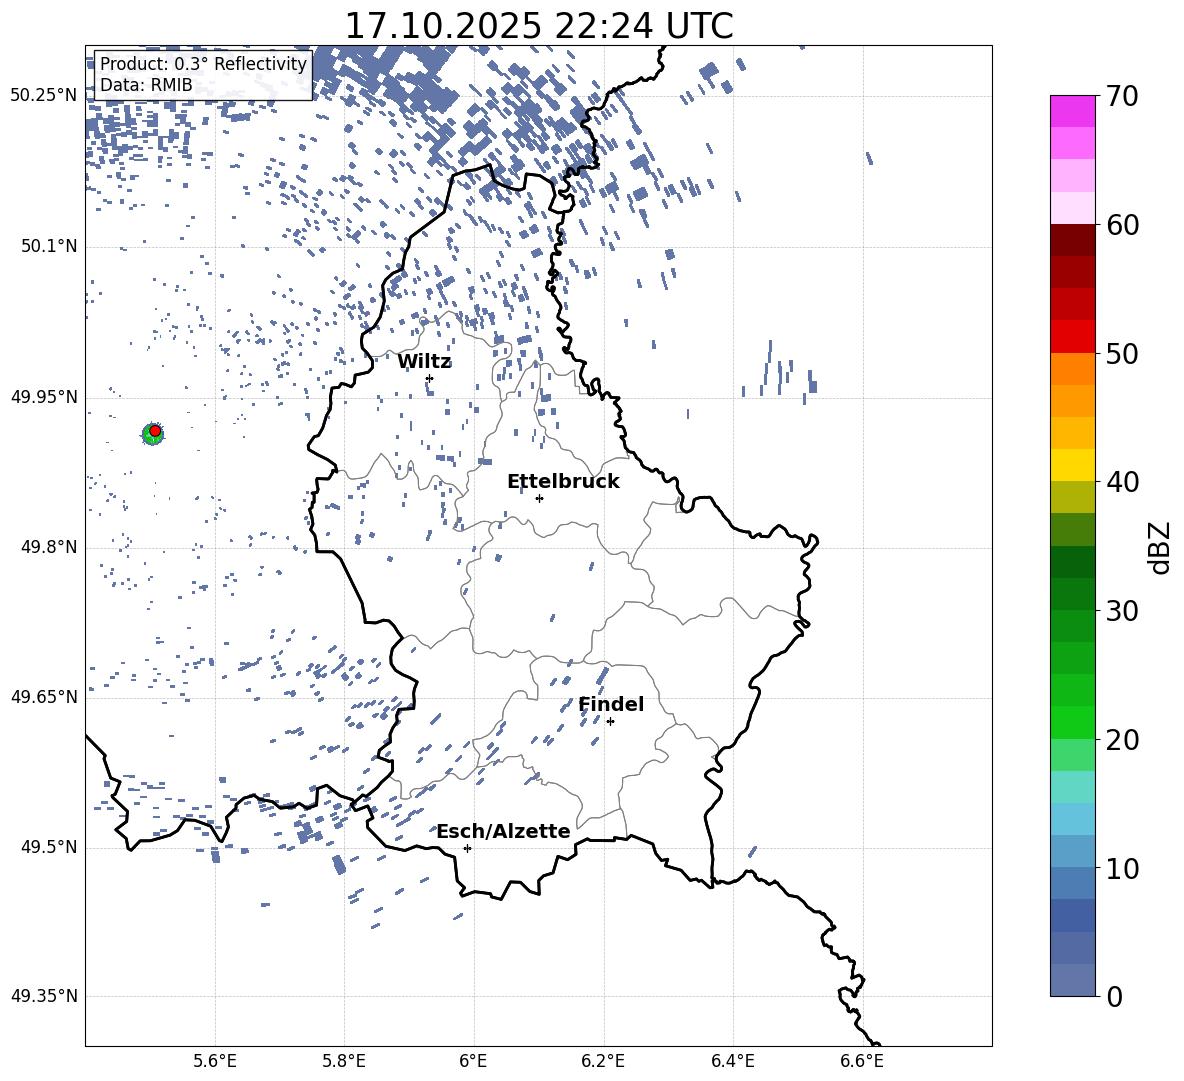This screenshot has height=1081, width=1184.
Task: Click the red dot radar marker
Action: (155, 431)
